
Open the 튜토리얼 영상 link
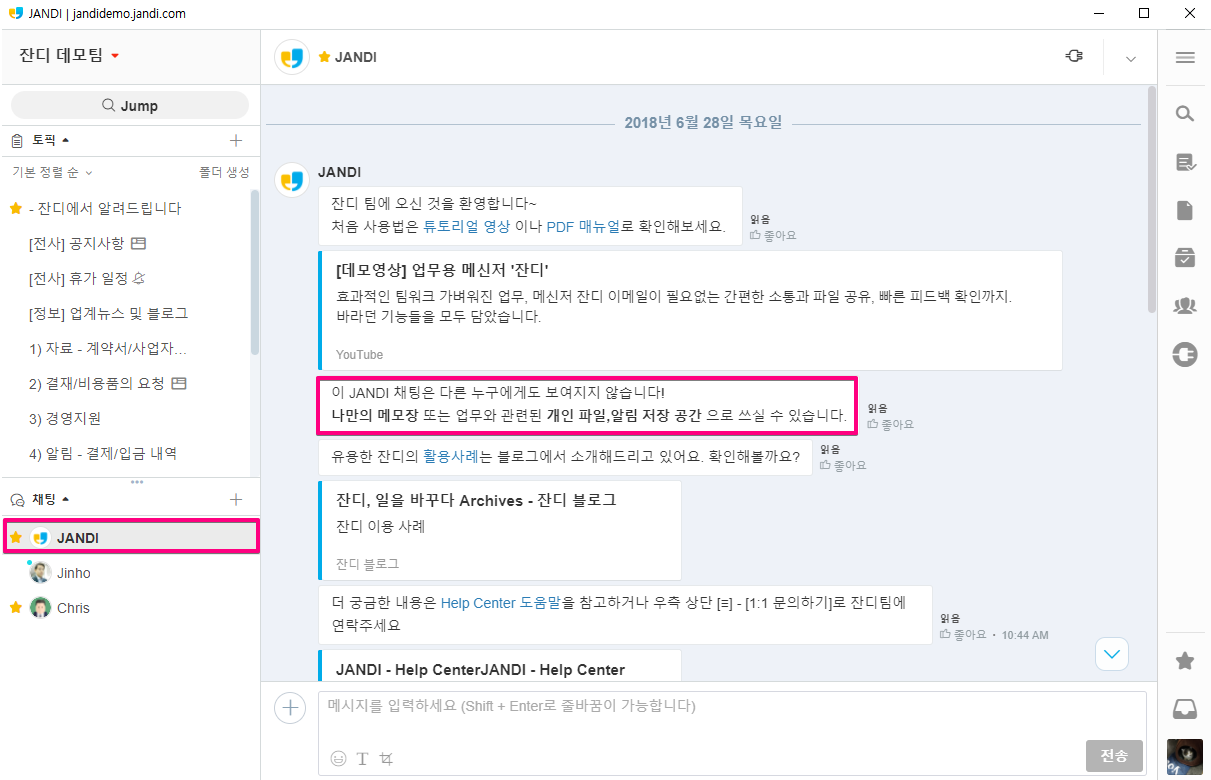(466, 226)
